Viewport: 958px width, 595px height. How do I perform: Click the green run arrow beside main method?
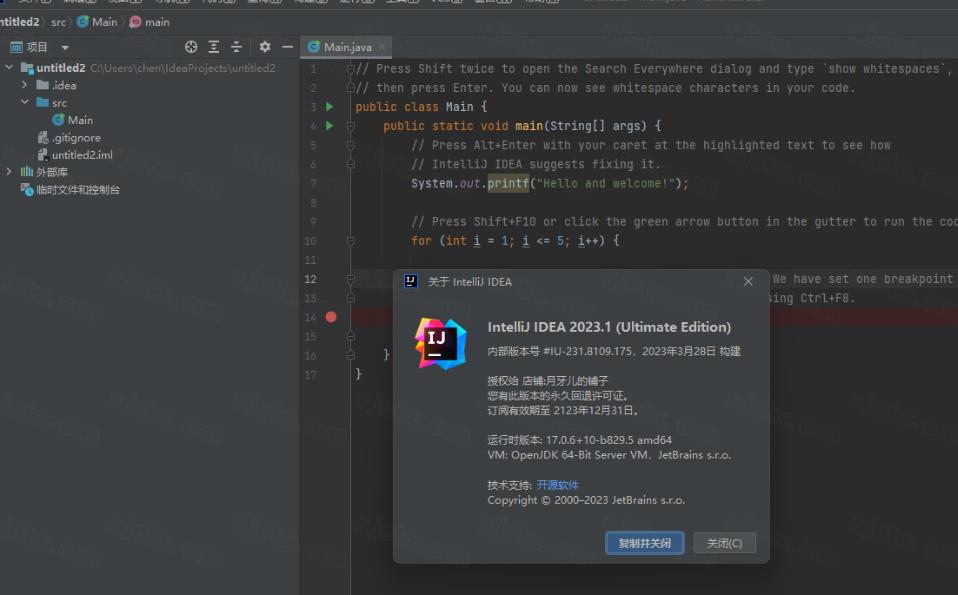click(328, 125)
